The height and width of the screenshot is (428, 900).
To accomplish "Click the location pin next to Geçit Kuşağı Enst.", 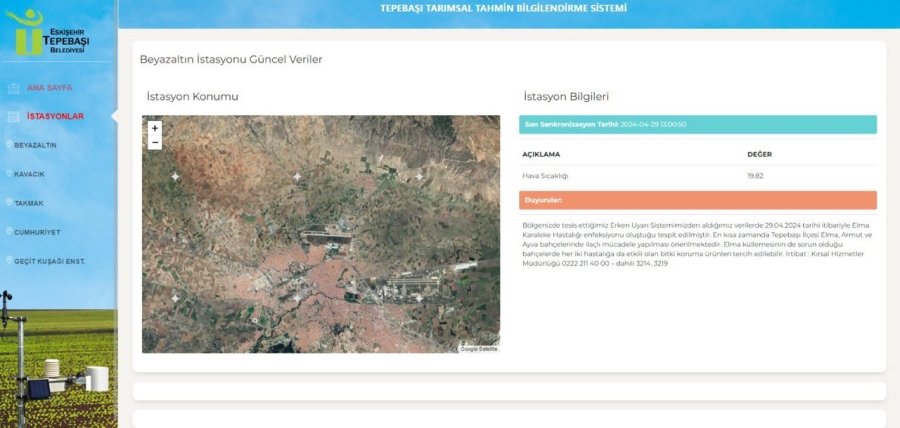I will (x=9, y=261).
